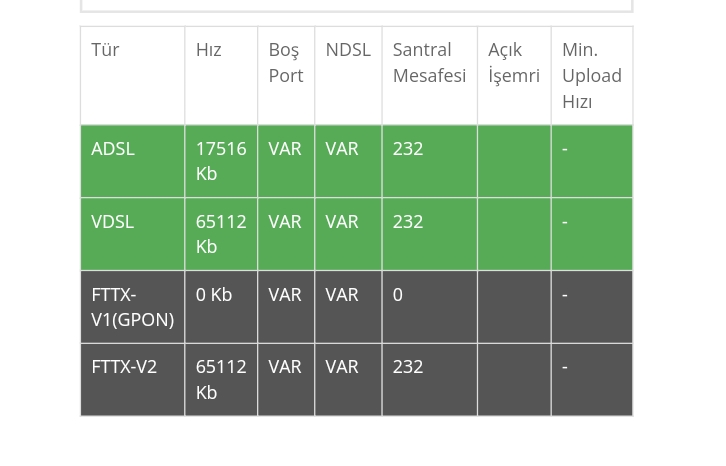Viewport: 726px width, 466px height.
Task: Click ADSL row Santral Mesafesi 232 cell
Action: [x=408, y=149]
